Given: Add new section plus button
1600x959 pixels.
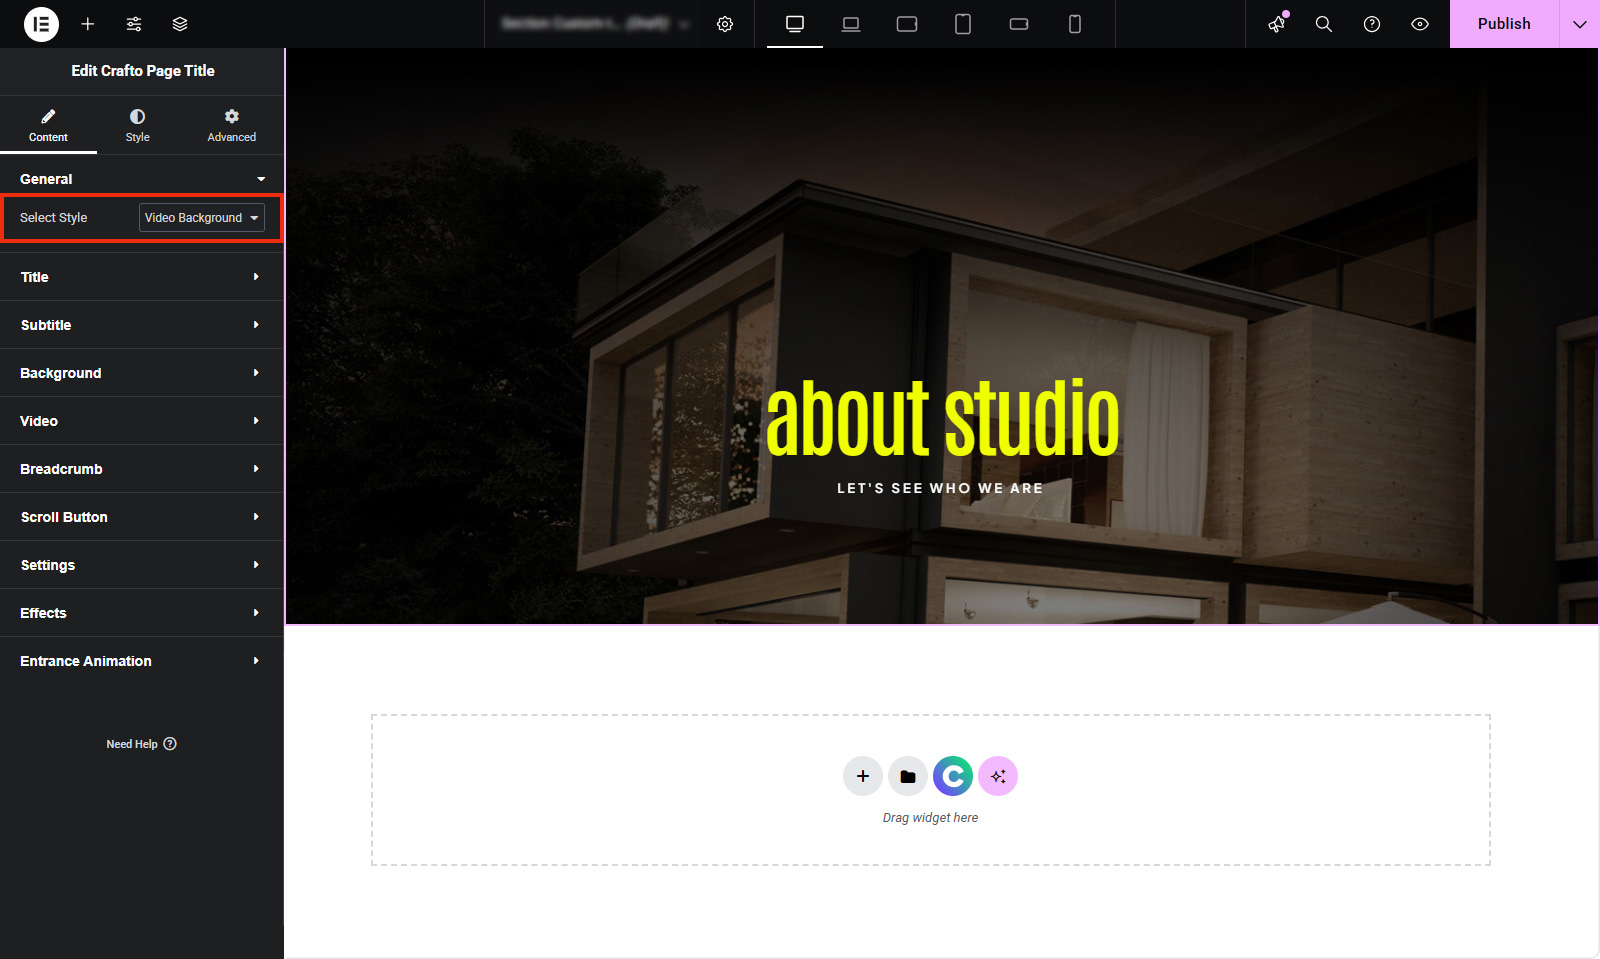Looking at the screenshot, I should coord(863,776).
